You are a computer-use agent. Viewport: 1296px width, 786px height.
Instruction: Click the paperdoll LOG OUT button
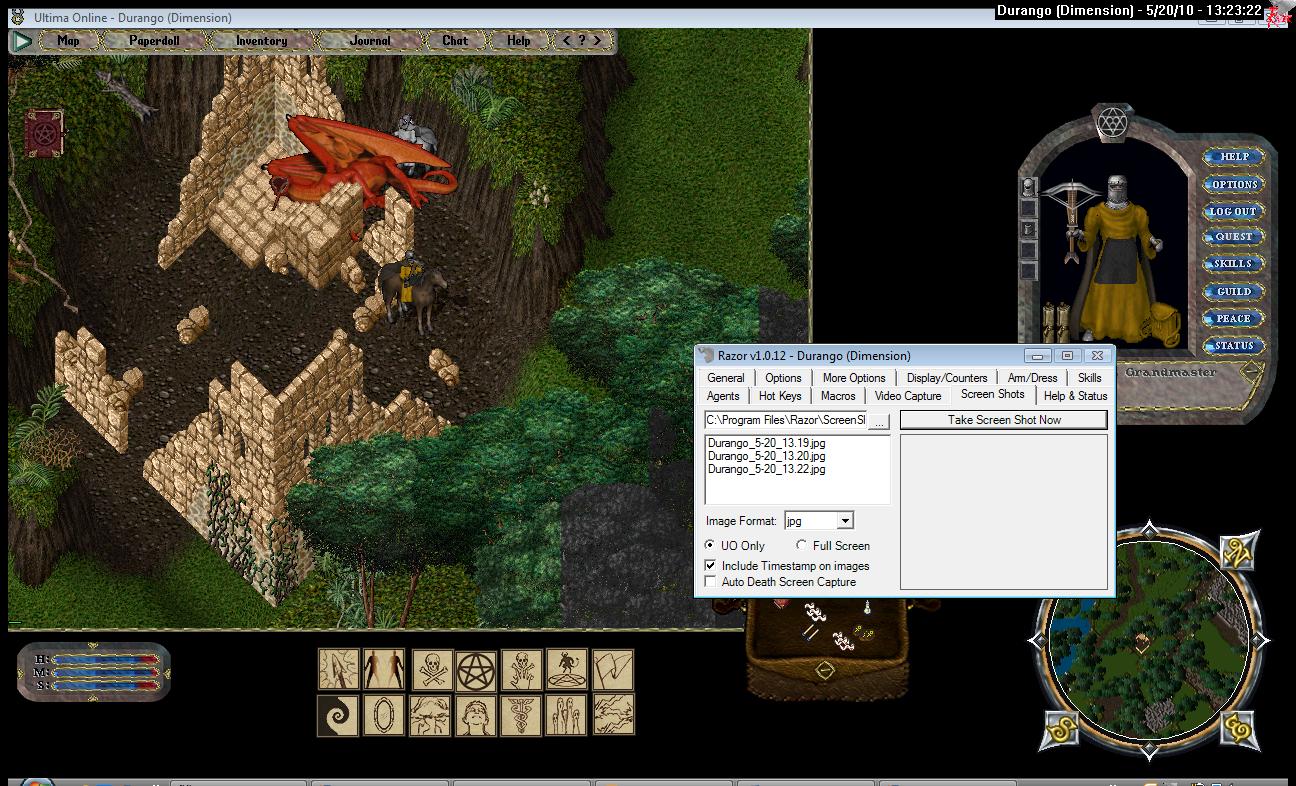[x=1234, y=211]
